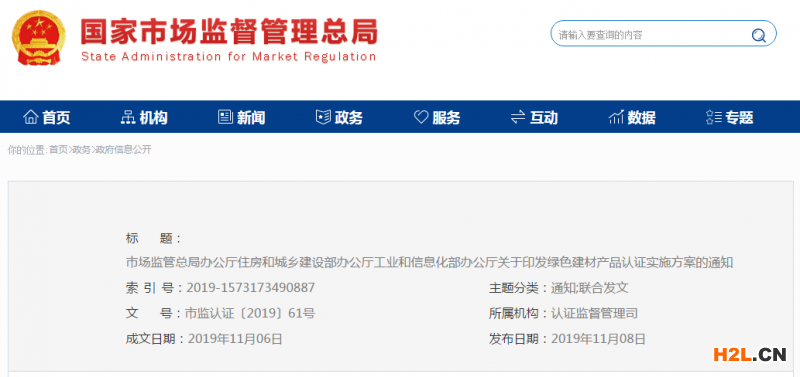Click the chart icon beside 数据
This screenshot has height=377, width=800.
coord(616,117)
